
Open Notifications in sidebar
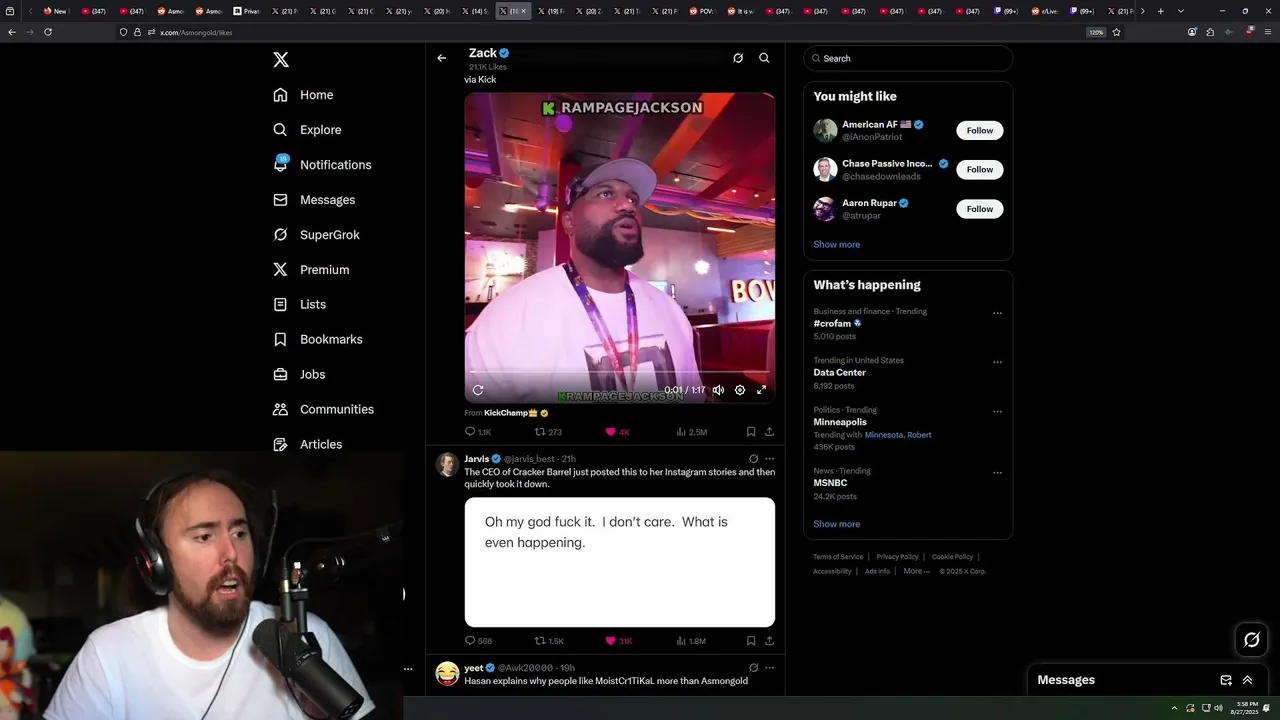[x=322, y=165]
